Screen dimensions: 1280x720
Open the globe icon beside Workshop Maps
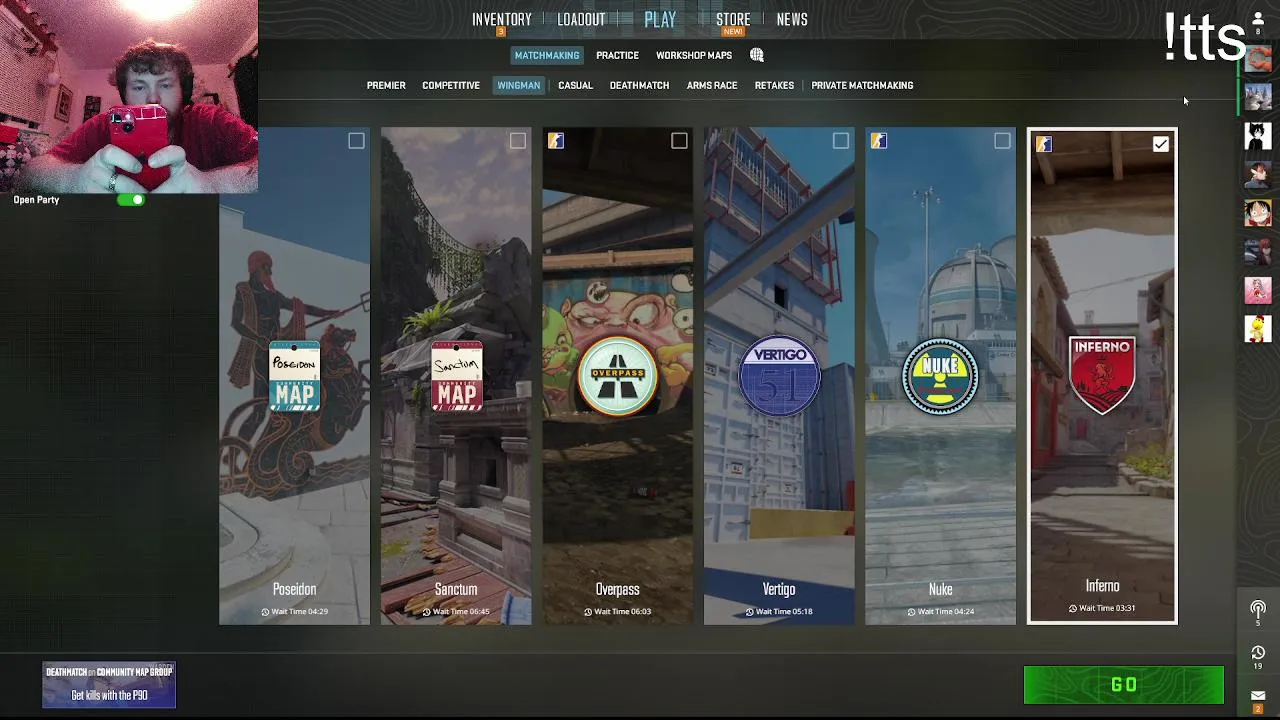(x=757, y=55)
